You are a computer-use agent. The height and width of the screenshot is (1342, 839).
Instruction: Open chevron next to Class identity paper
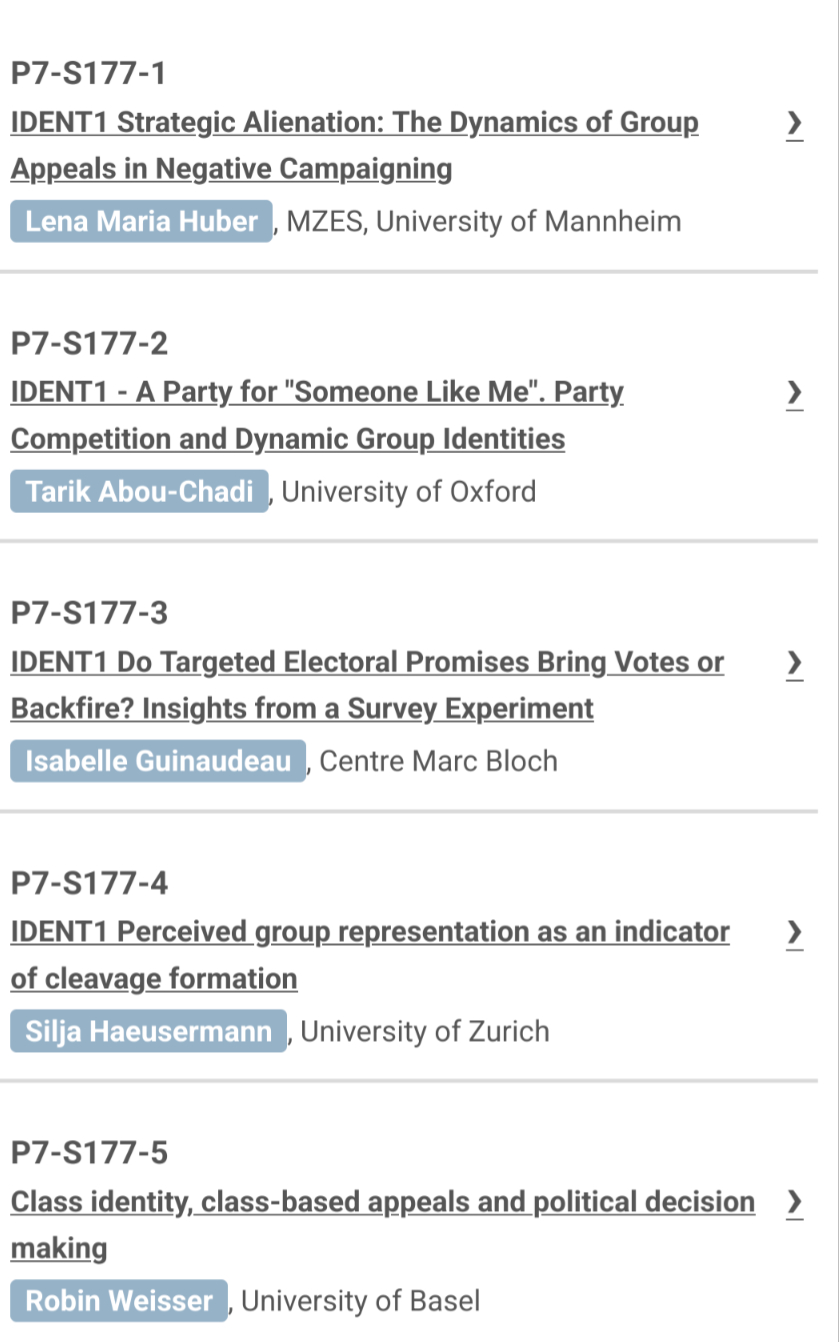click(x=793, y=1203)
